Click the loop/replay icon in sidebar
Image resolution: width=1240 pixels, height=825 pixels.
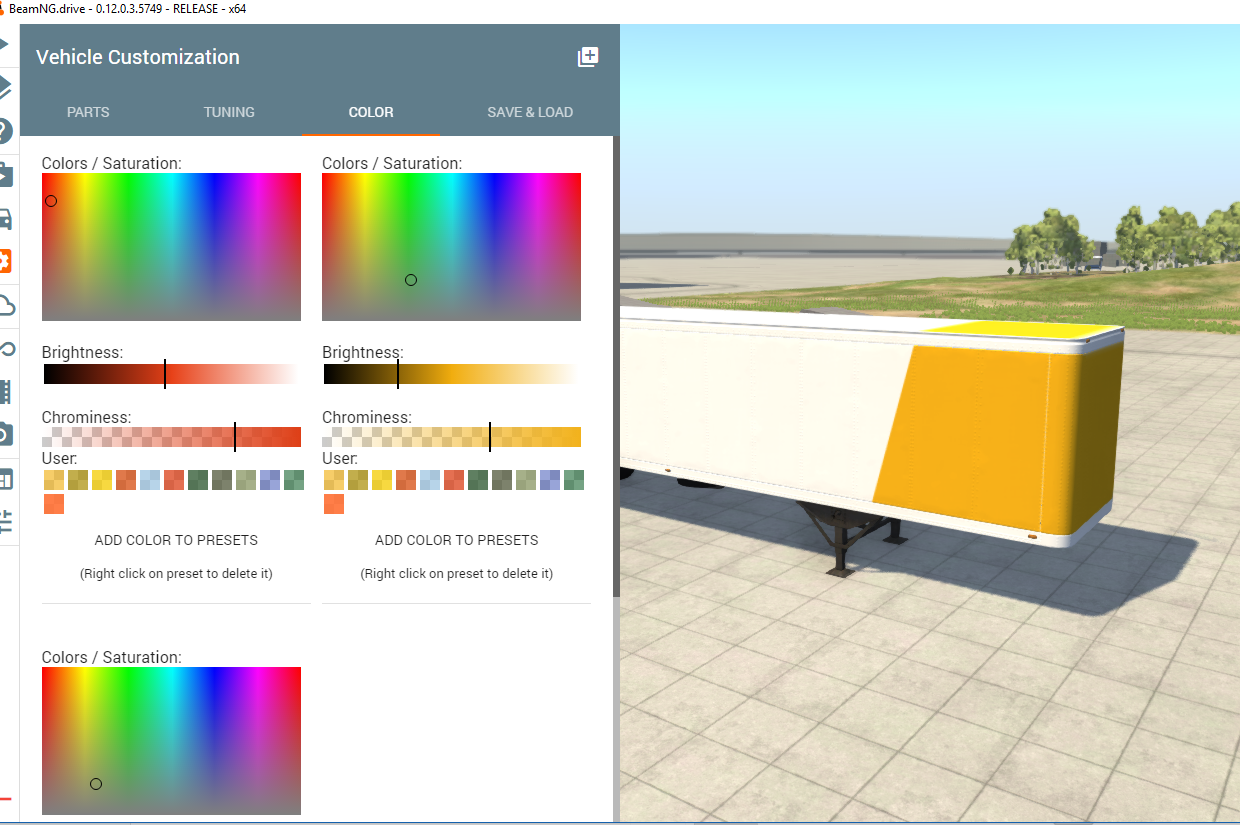(6, 349)
